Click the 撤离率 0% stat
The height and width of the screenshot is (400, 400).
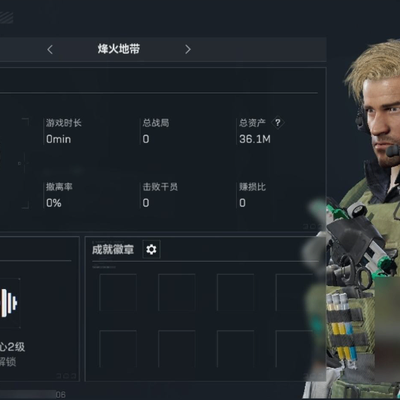click(59, 195)
